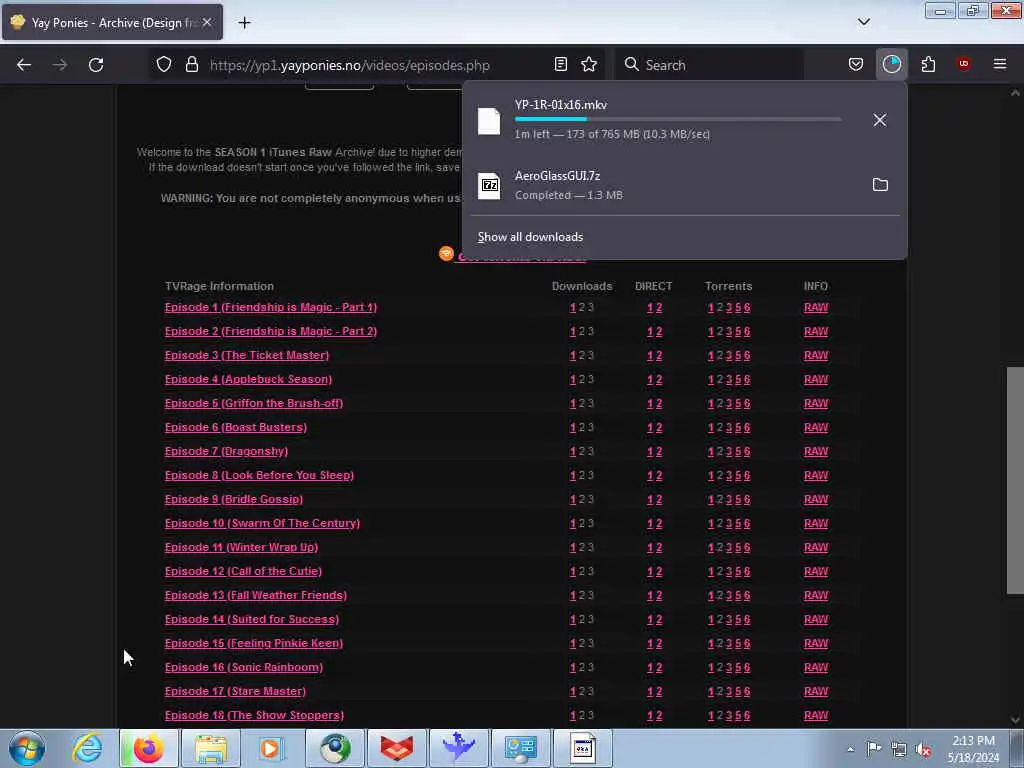Switch to Firefox taskbar button
The height and width of the screenshot is (768, 1024).
(x=149, y=748)
